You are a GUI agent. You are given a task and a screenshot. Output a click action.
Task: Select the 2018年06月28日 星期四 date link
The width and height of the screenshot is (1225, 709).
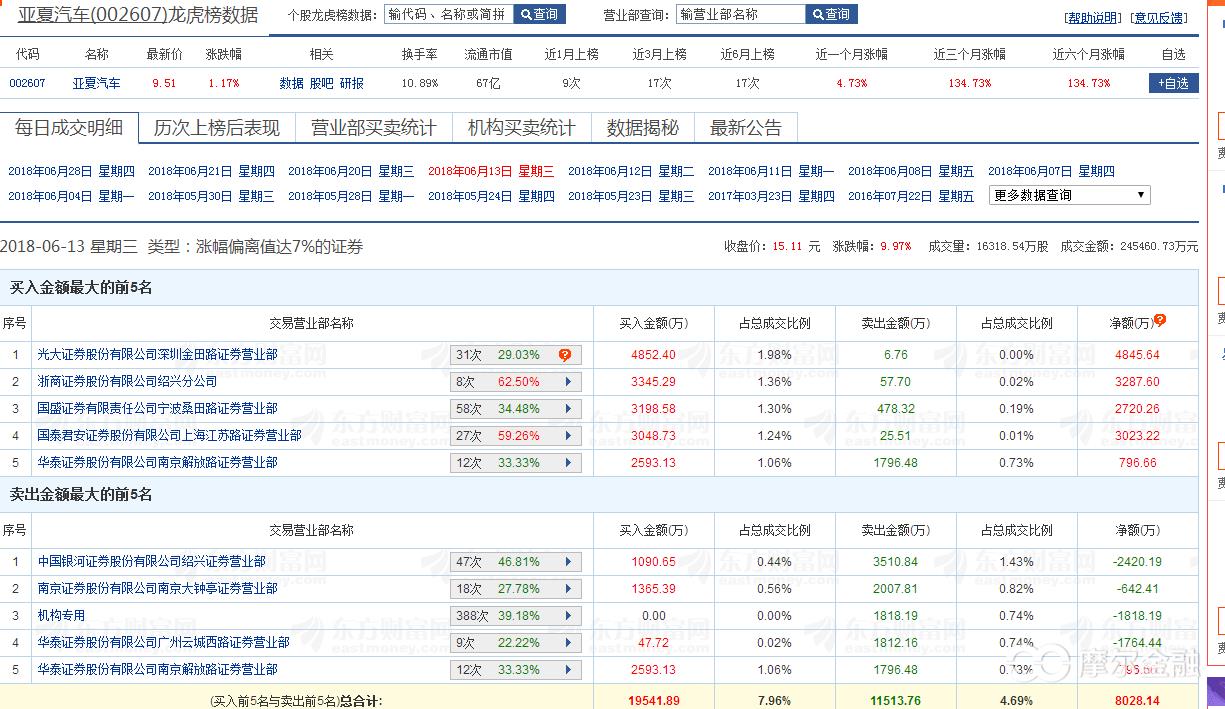click(70, 172)
